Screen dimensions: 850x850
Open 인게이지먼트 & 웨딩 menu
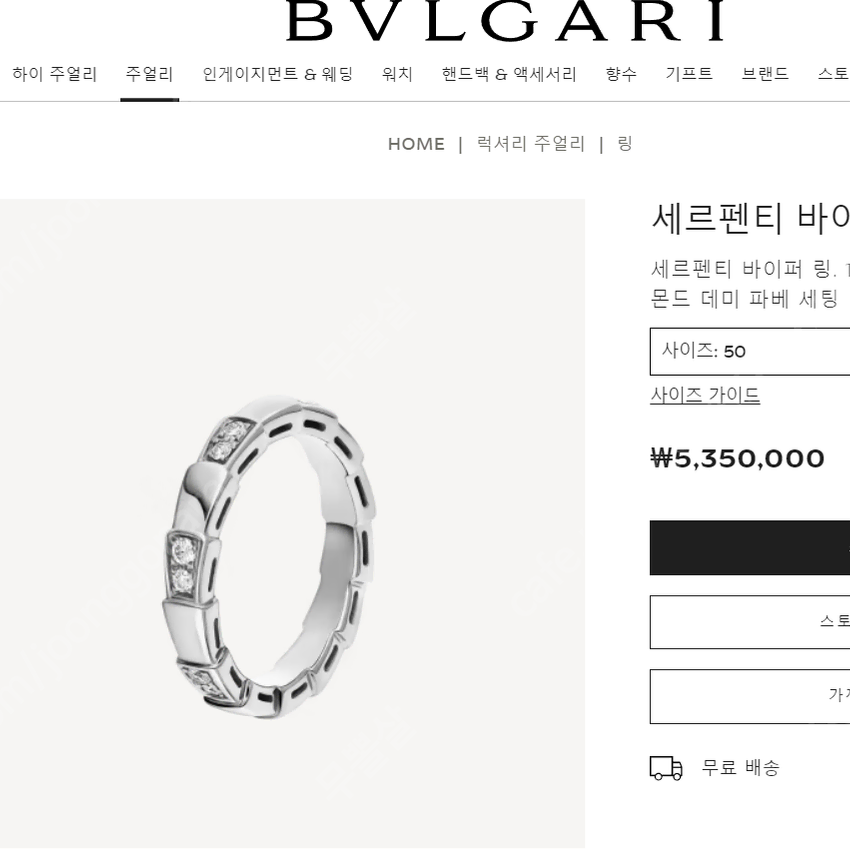coord(278,74)
